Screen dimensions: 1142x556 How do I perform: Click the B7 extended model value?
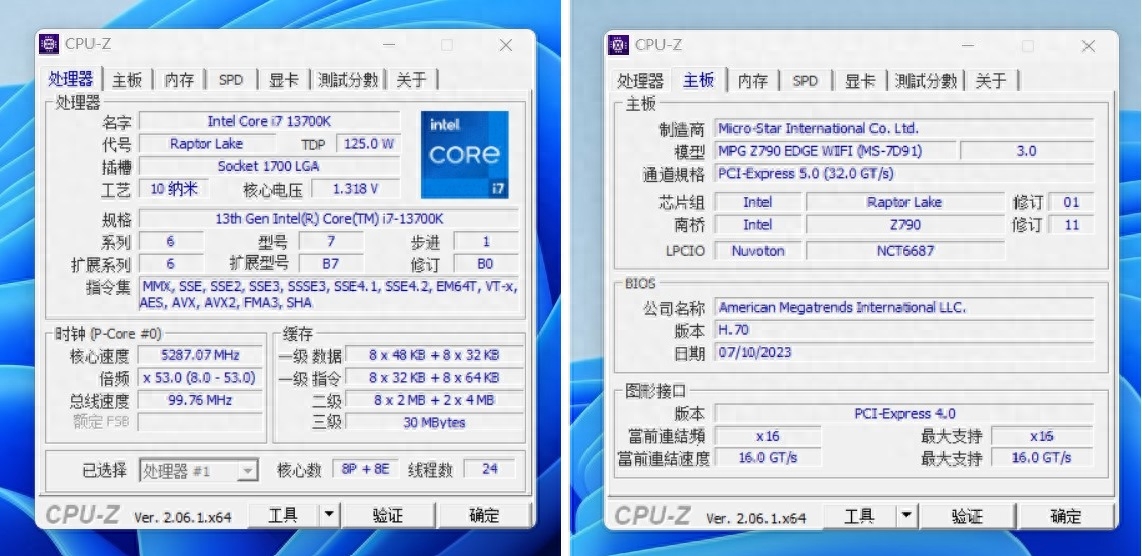(x=331, y=263)
